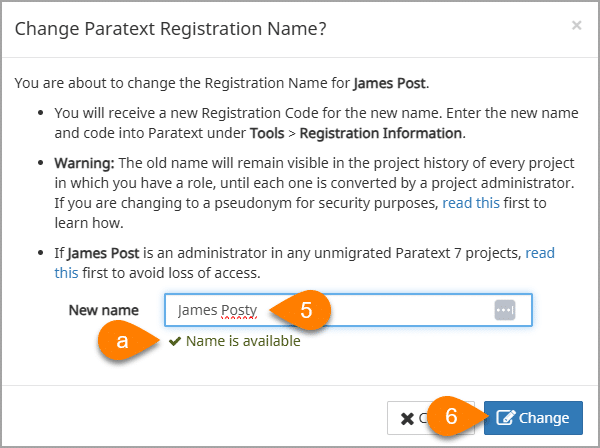Click the "New name" field label
Screen dimensions: 600x448
coord(103,310)
